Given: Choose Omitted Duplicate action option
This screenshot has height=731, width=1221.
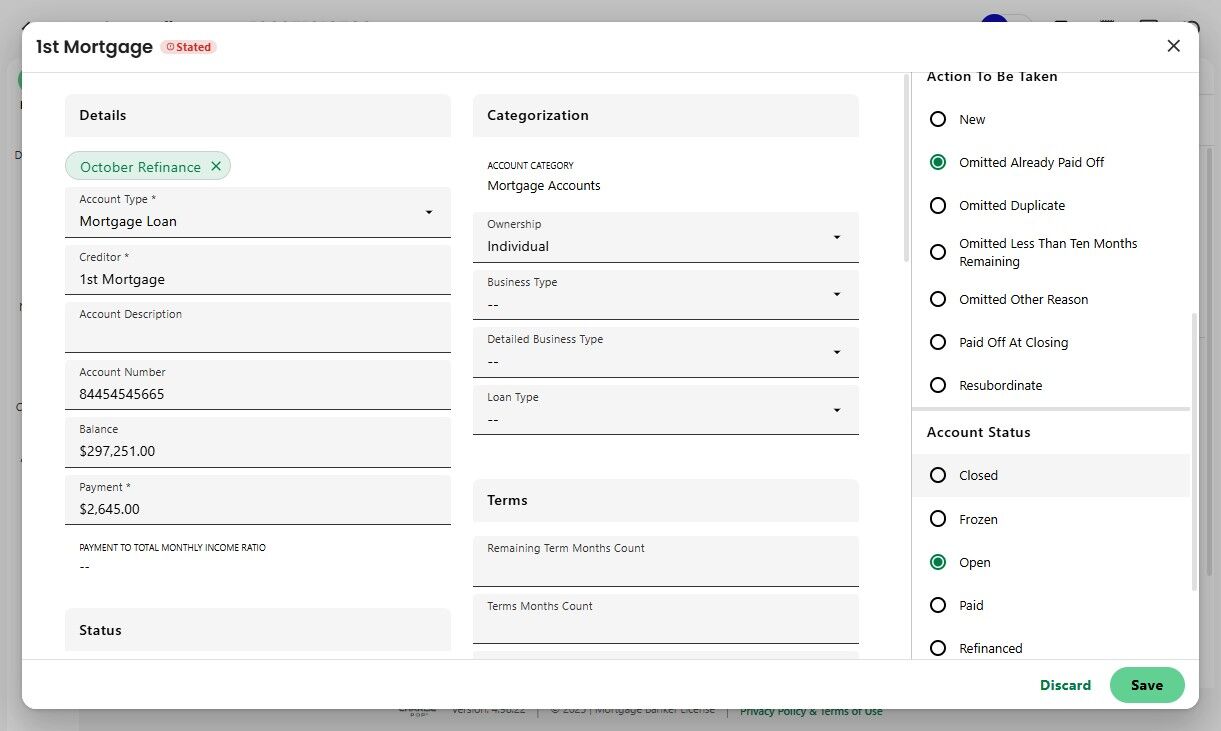Looking at the screenshot, I should [938, 205].
